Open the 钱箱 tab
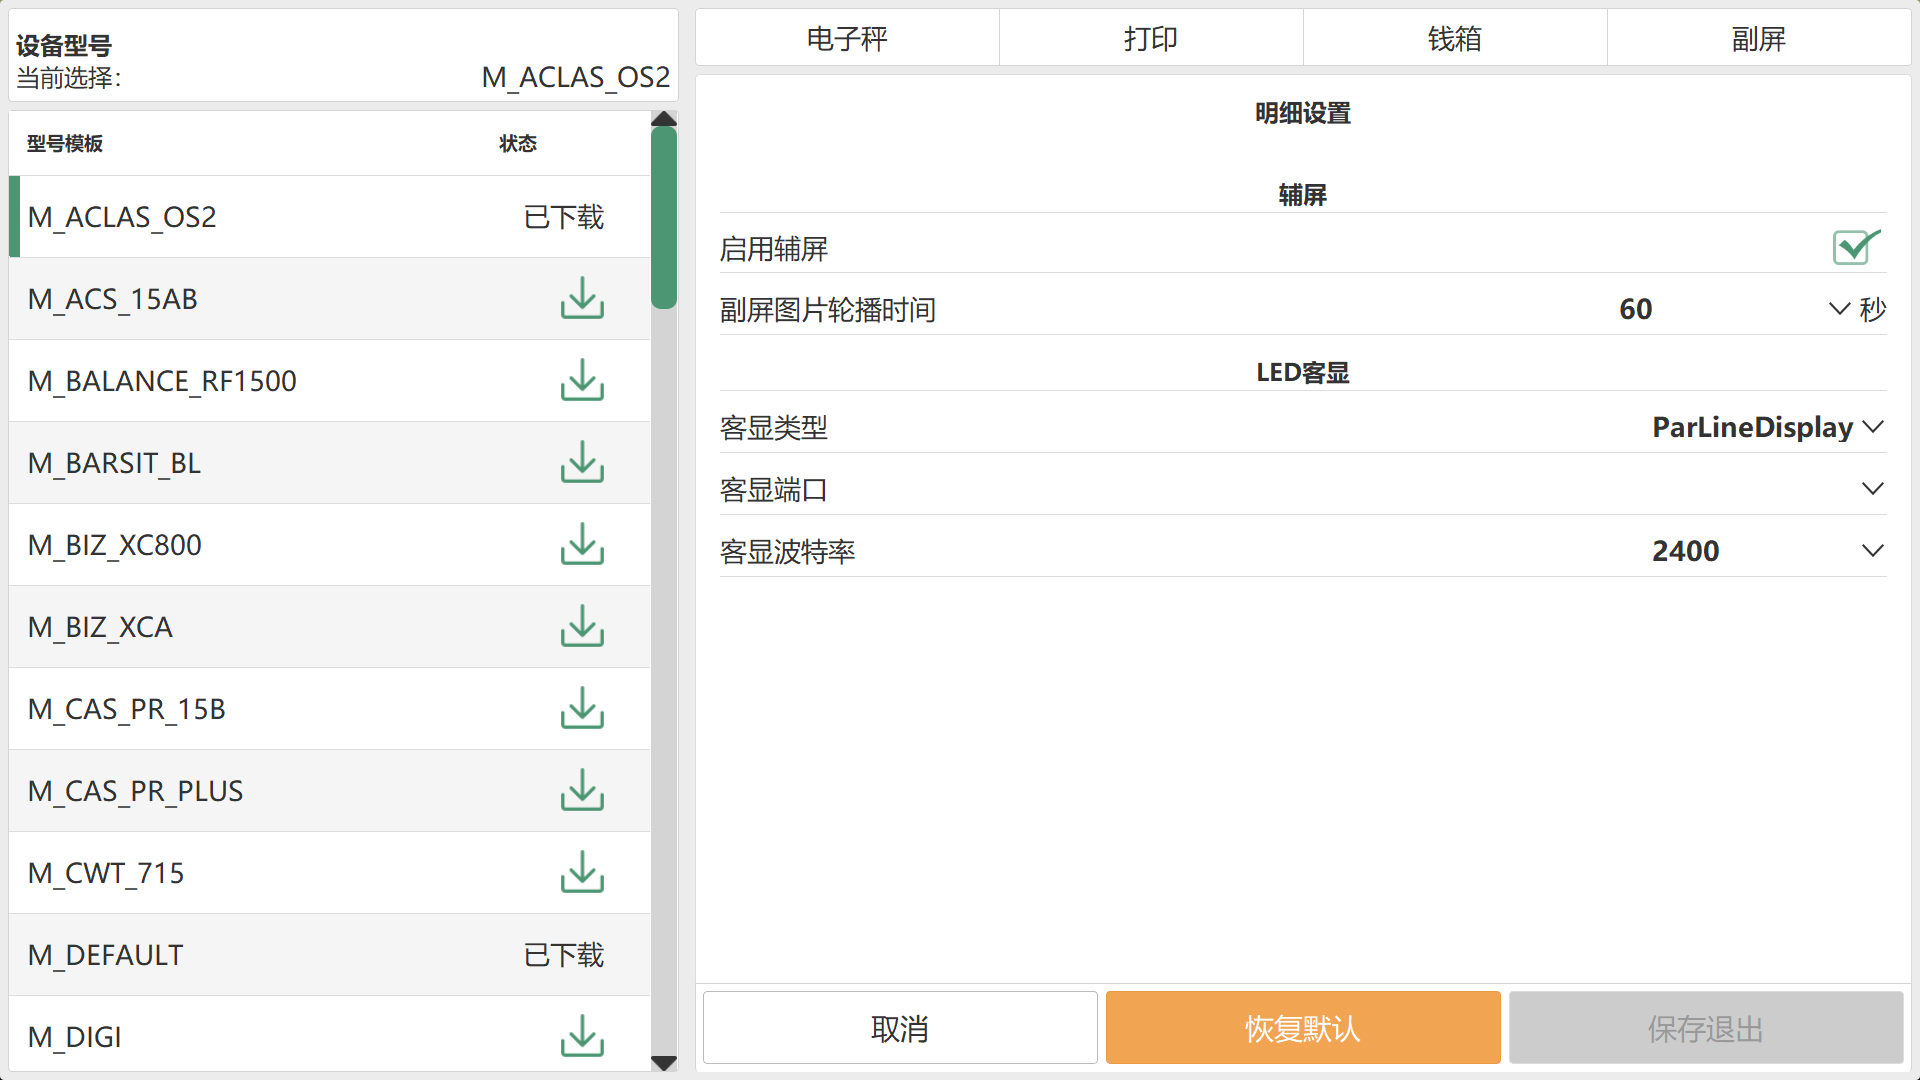Screen dimensions: 1920x1080 point(1455,38)
